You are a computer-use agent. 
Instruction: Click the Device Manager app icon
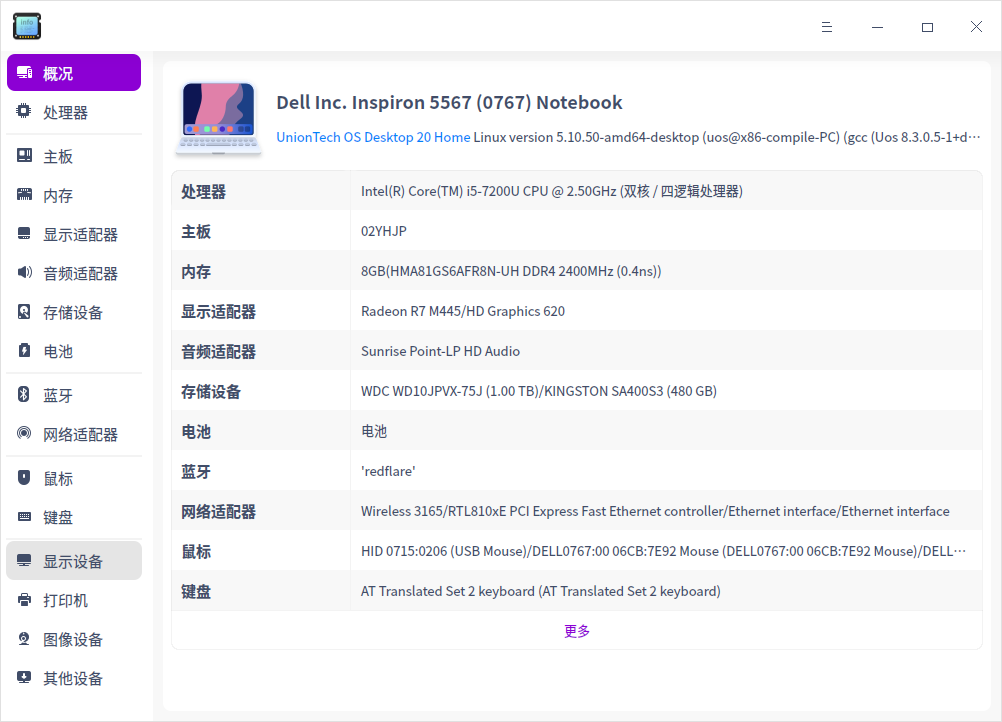pyautogui.click(x=27, y=26)
